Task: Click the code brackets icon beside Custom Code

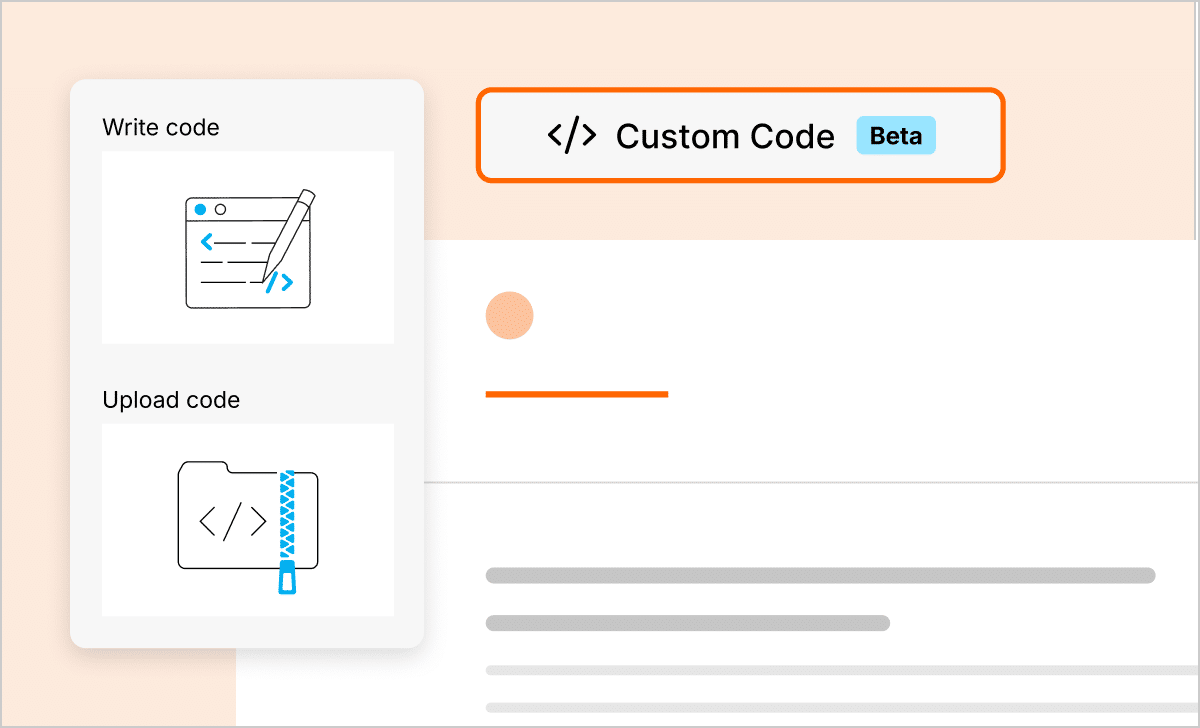Action: [x=572, y=136]
